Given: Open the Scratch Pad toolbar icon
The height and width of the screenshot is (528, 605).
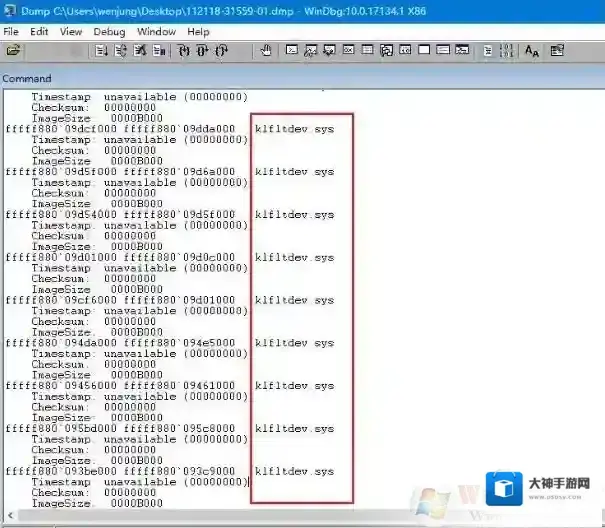Looking at the screenshot, I should [x=424, y=50].
